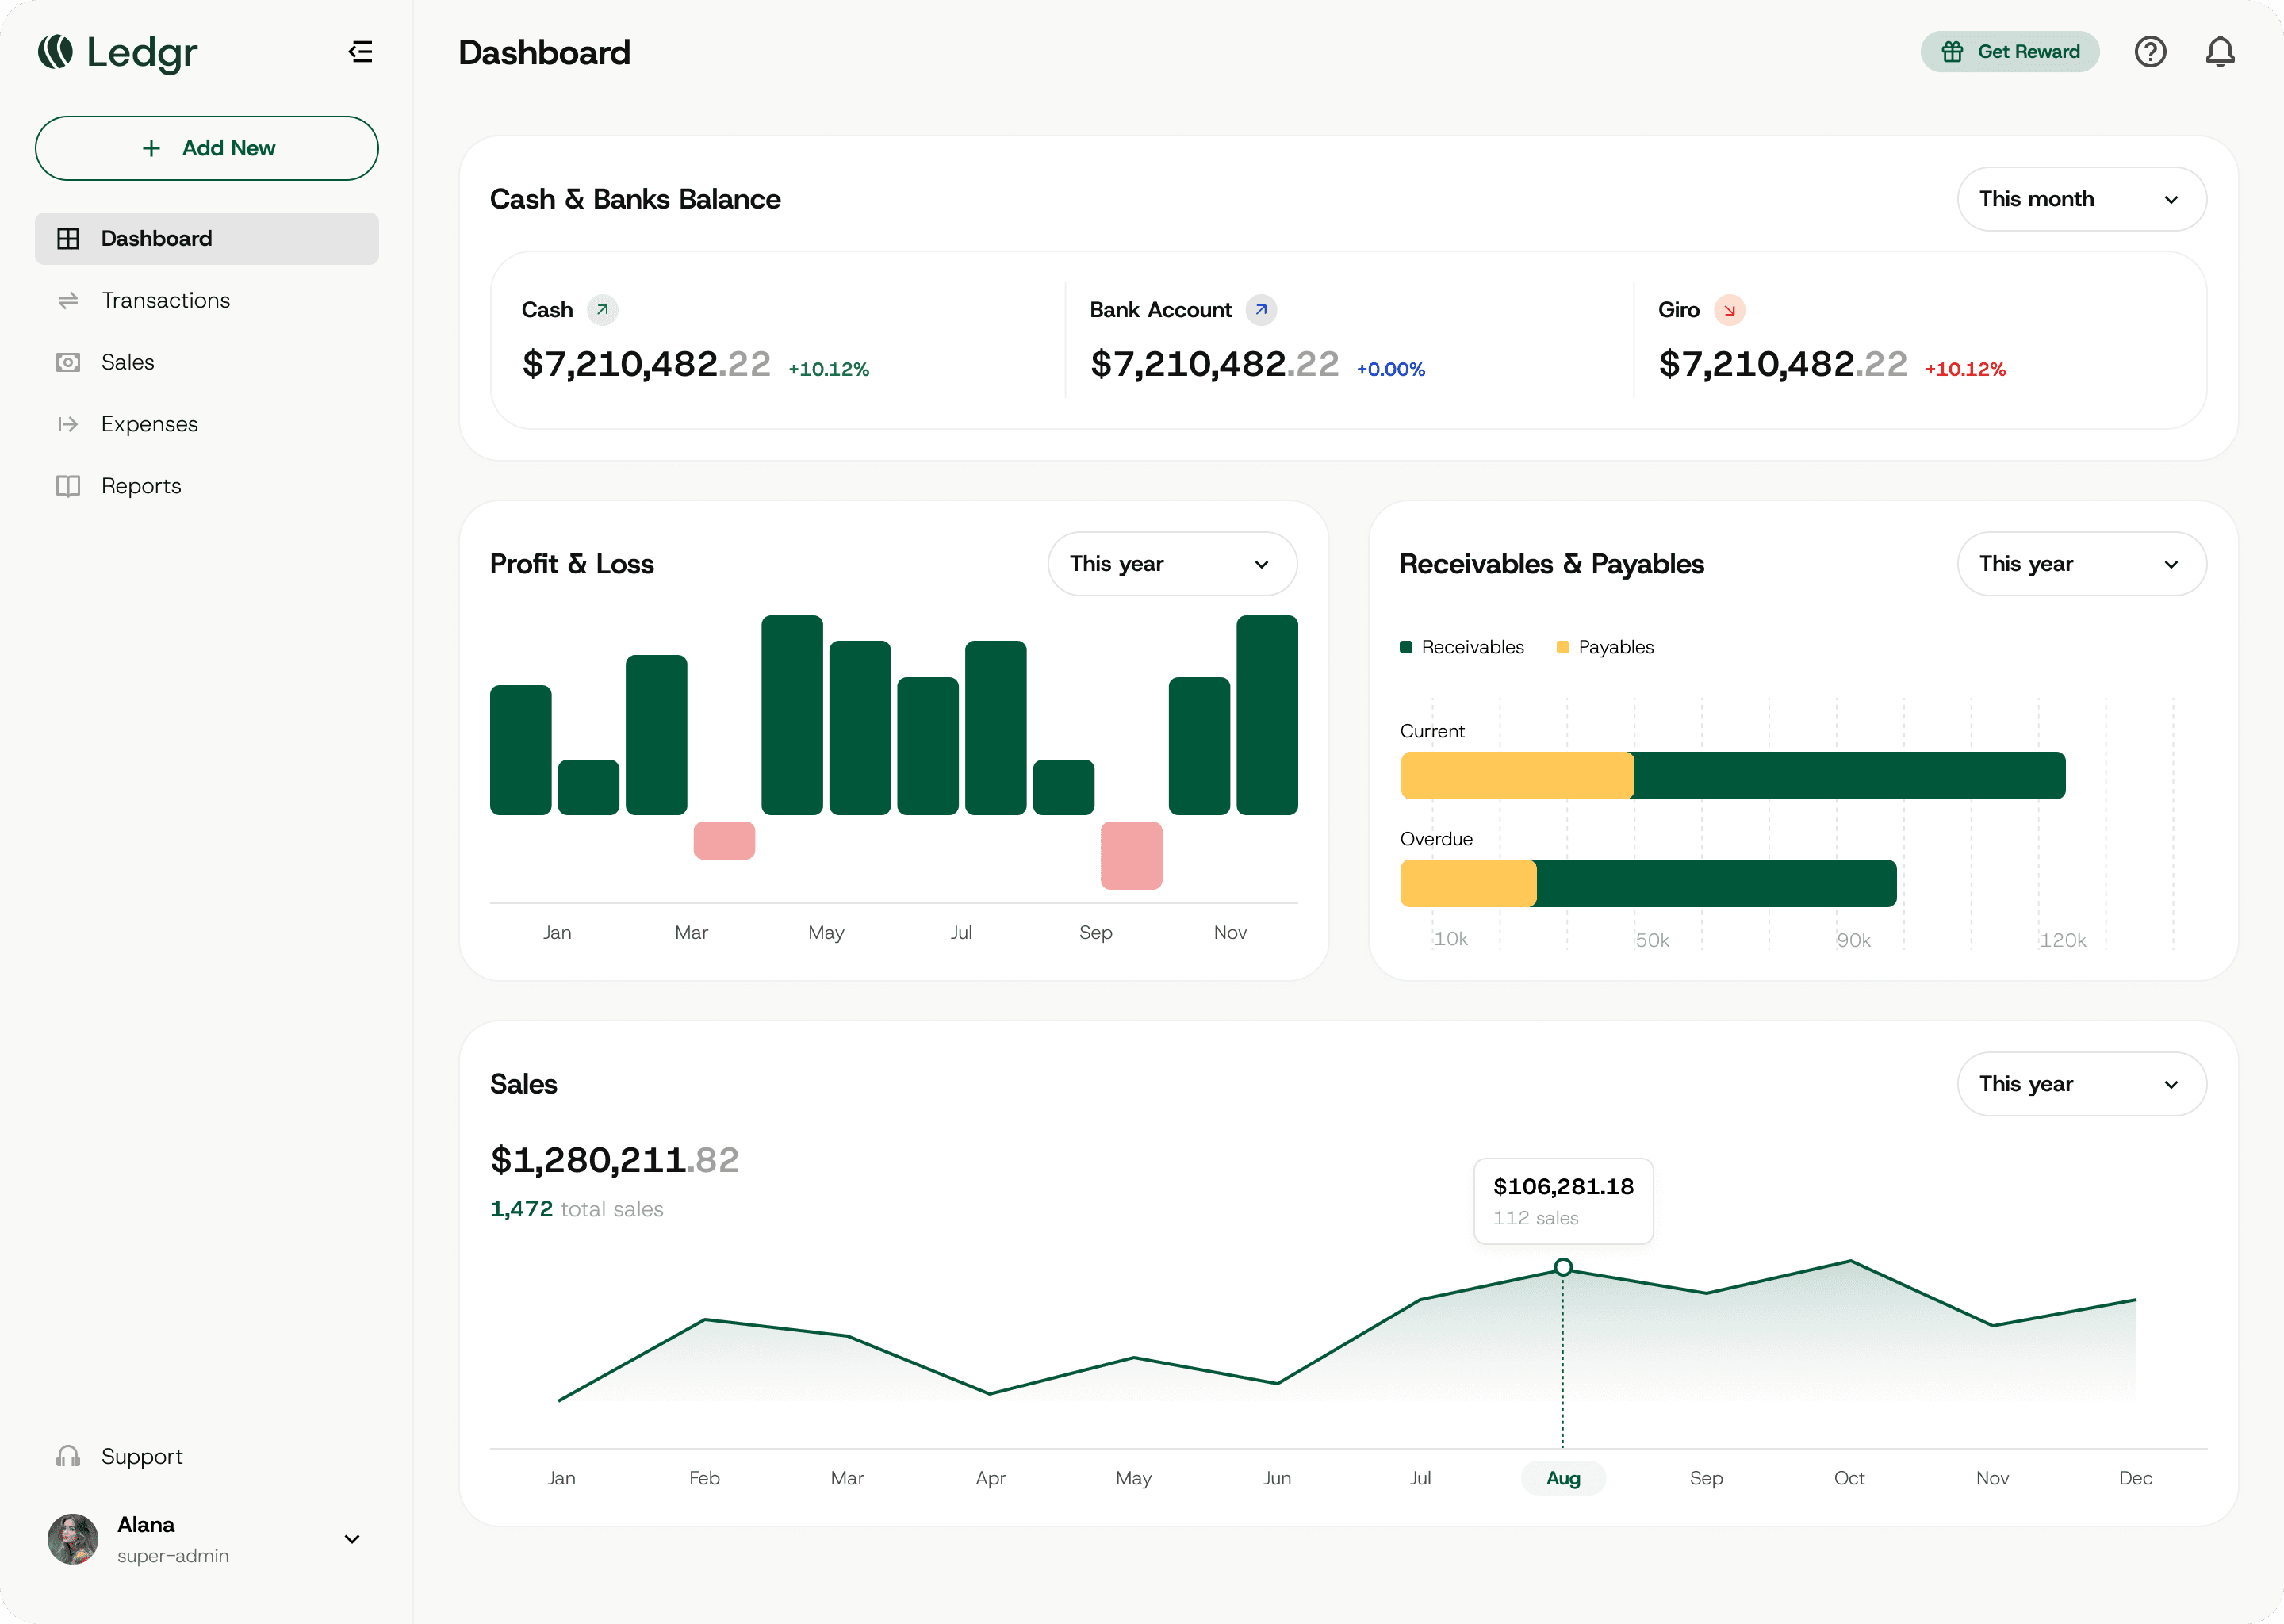Click the Reports book icon
2284x1624 pixels.
(x=68, y=486)
